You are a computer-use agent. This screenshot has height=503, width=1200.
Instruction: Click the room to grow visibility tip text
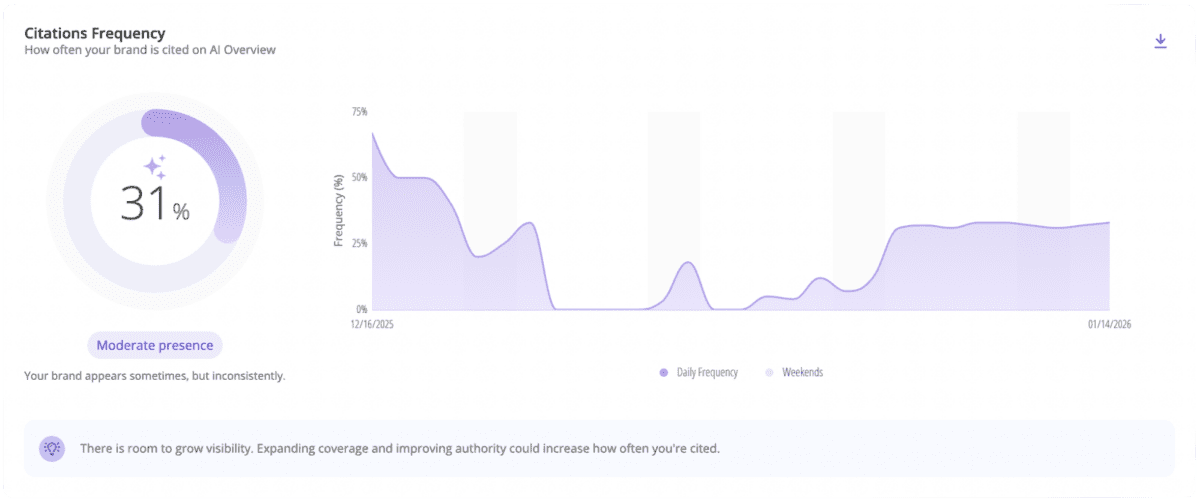click(400, 448)
